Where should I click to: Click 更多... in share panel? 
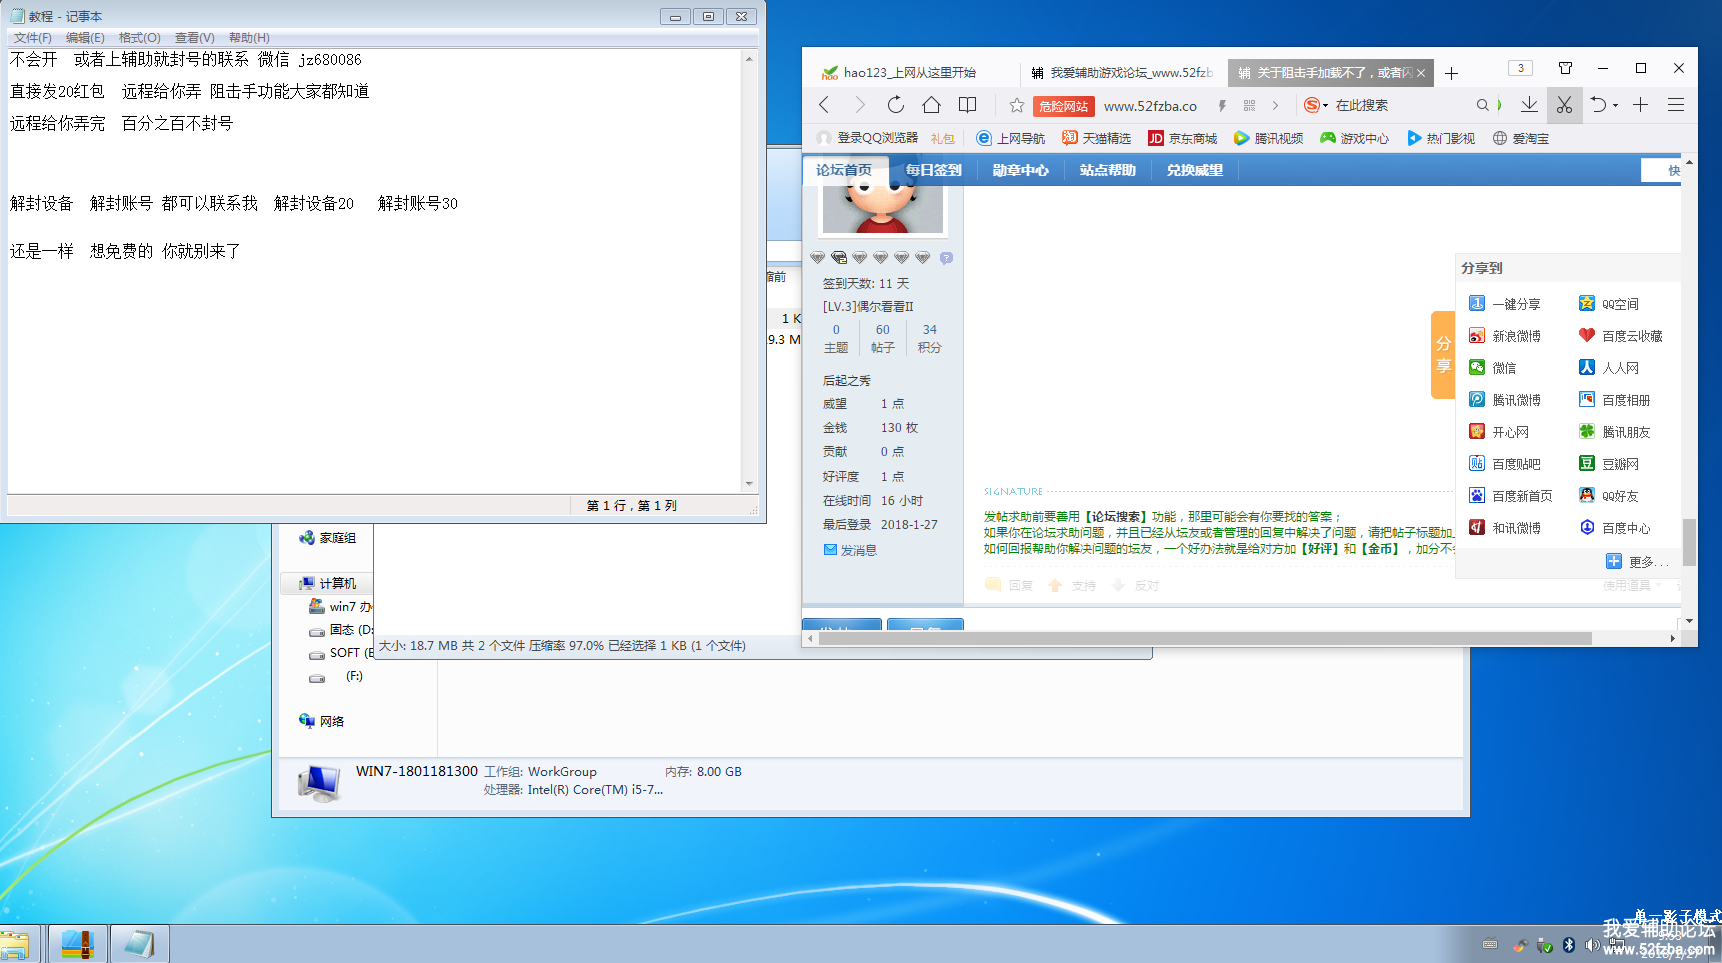(x=1637, y=561)
